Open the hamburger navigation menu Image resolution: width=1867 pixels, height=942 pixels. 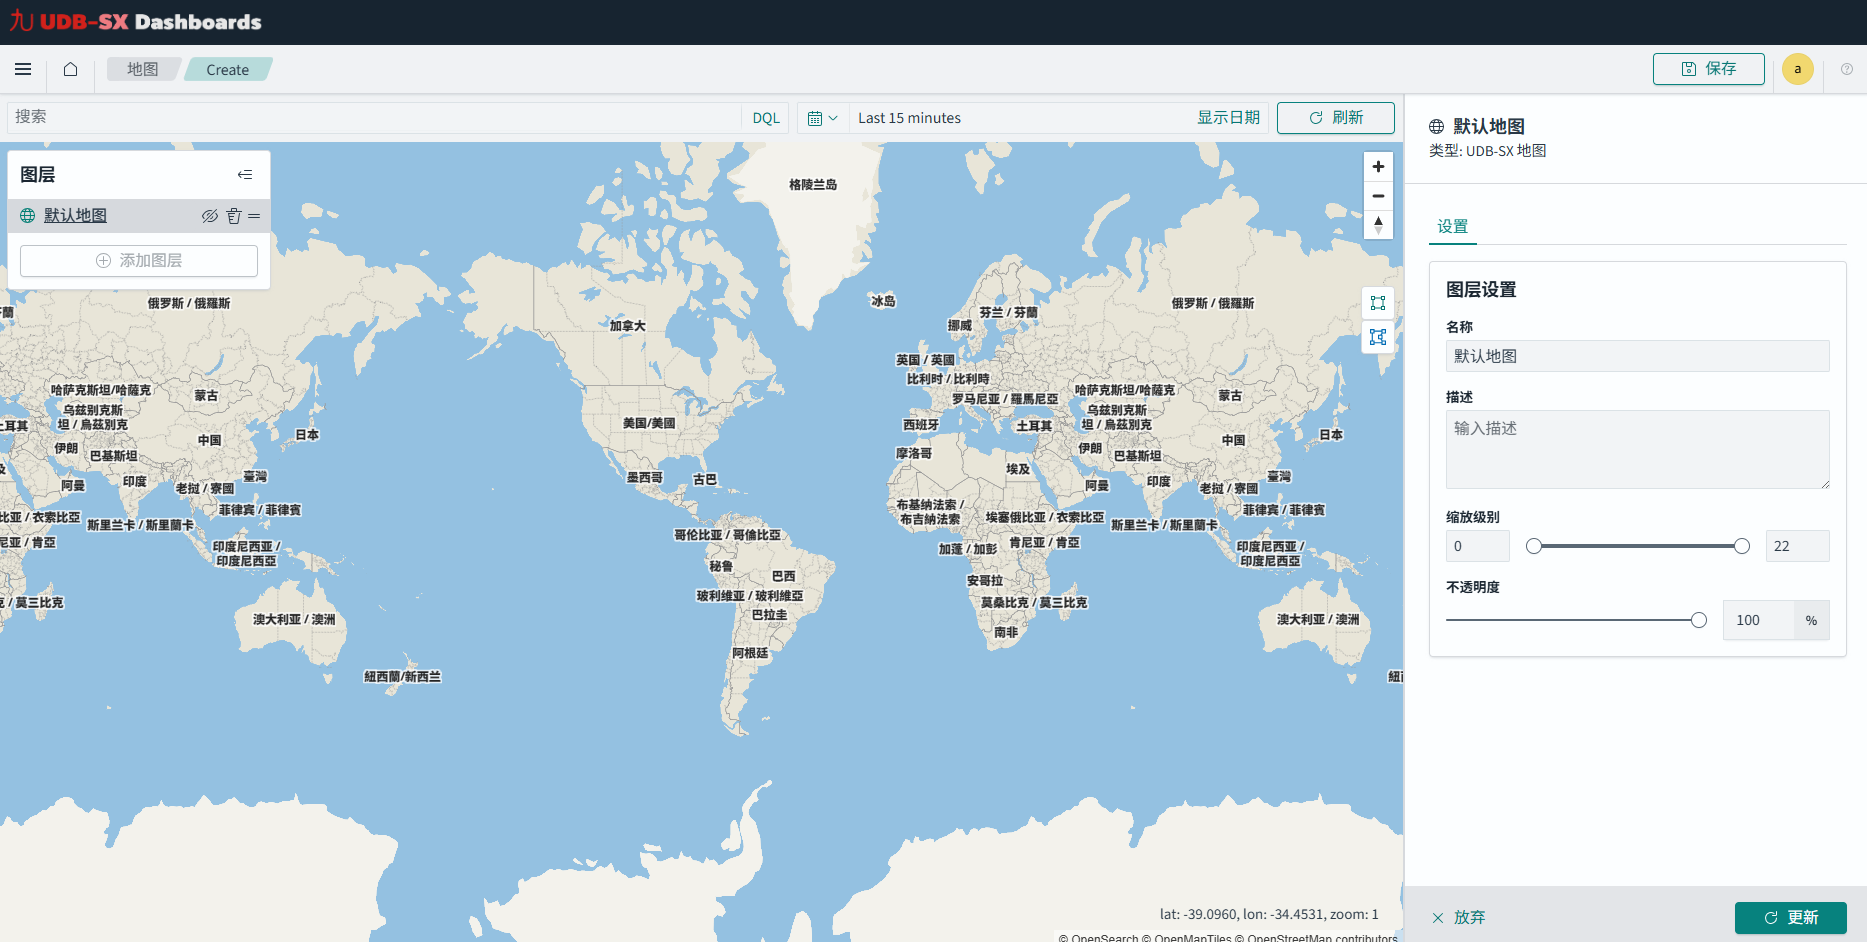point(23,69)
